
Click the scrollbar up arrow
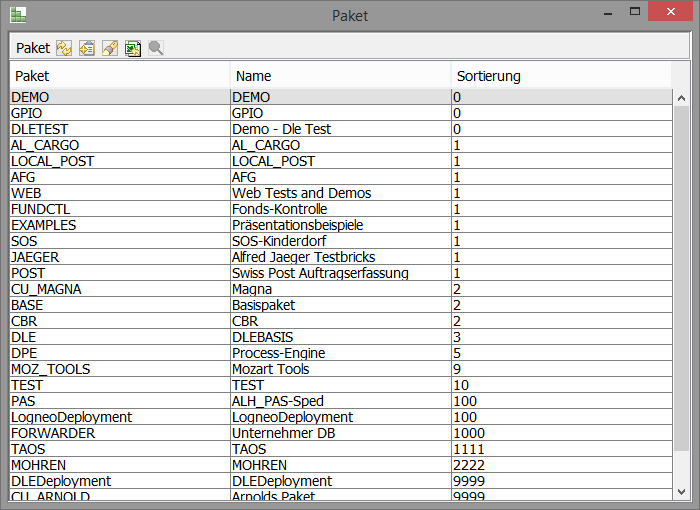click(x=681, y=98)
